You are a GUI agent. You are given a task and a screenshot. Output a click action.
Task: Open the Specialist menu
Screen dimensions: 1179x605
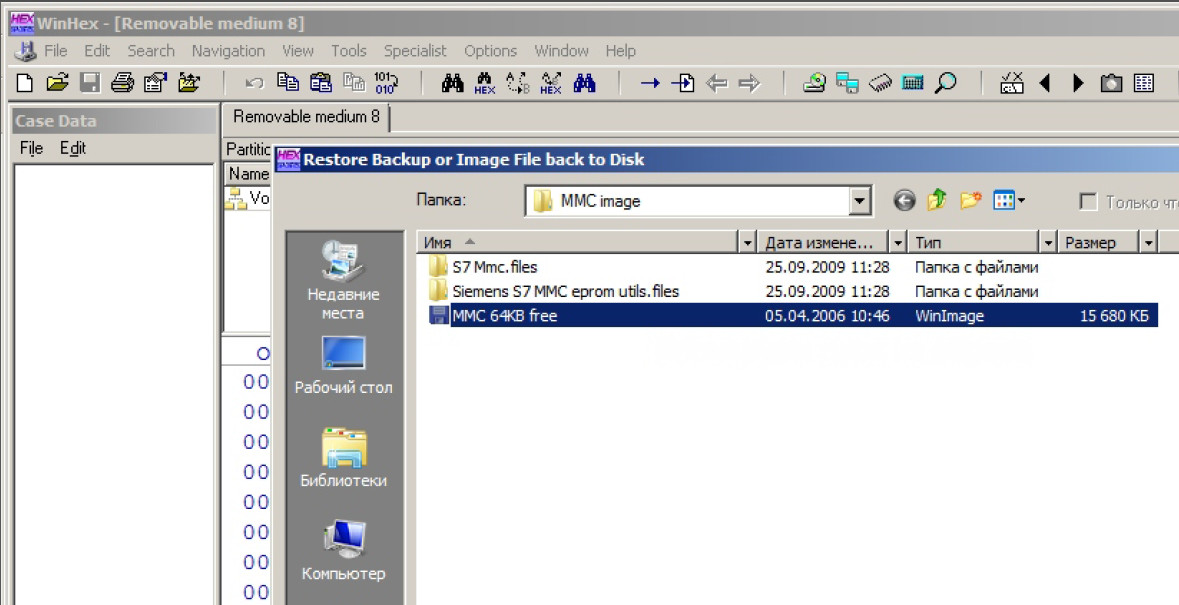[415, 51]
